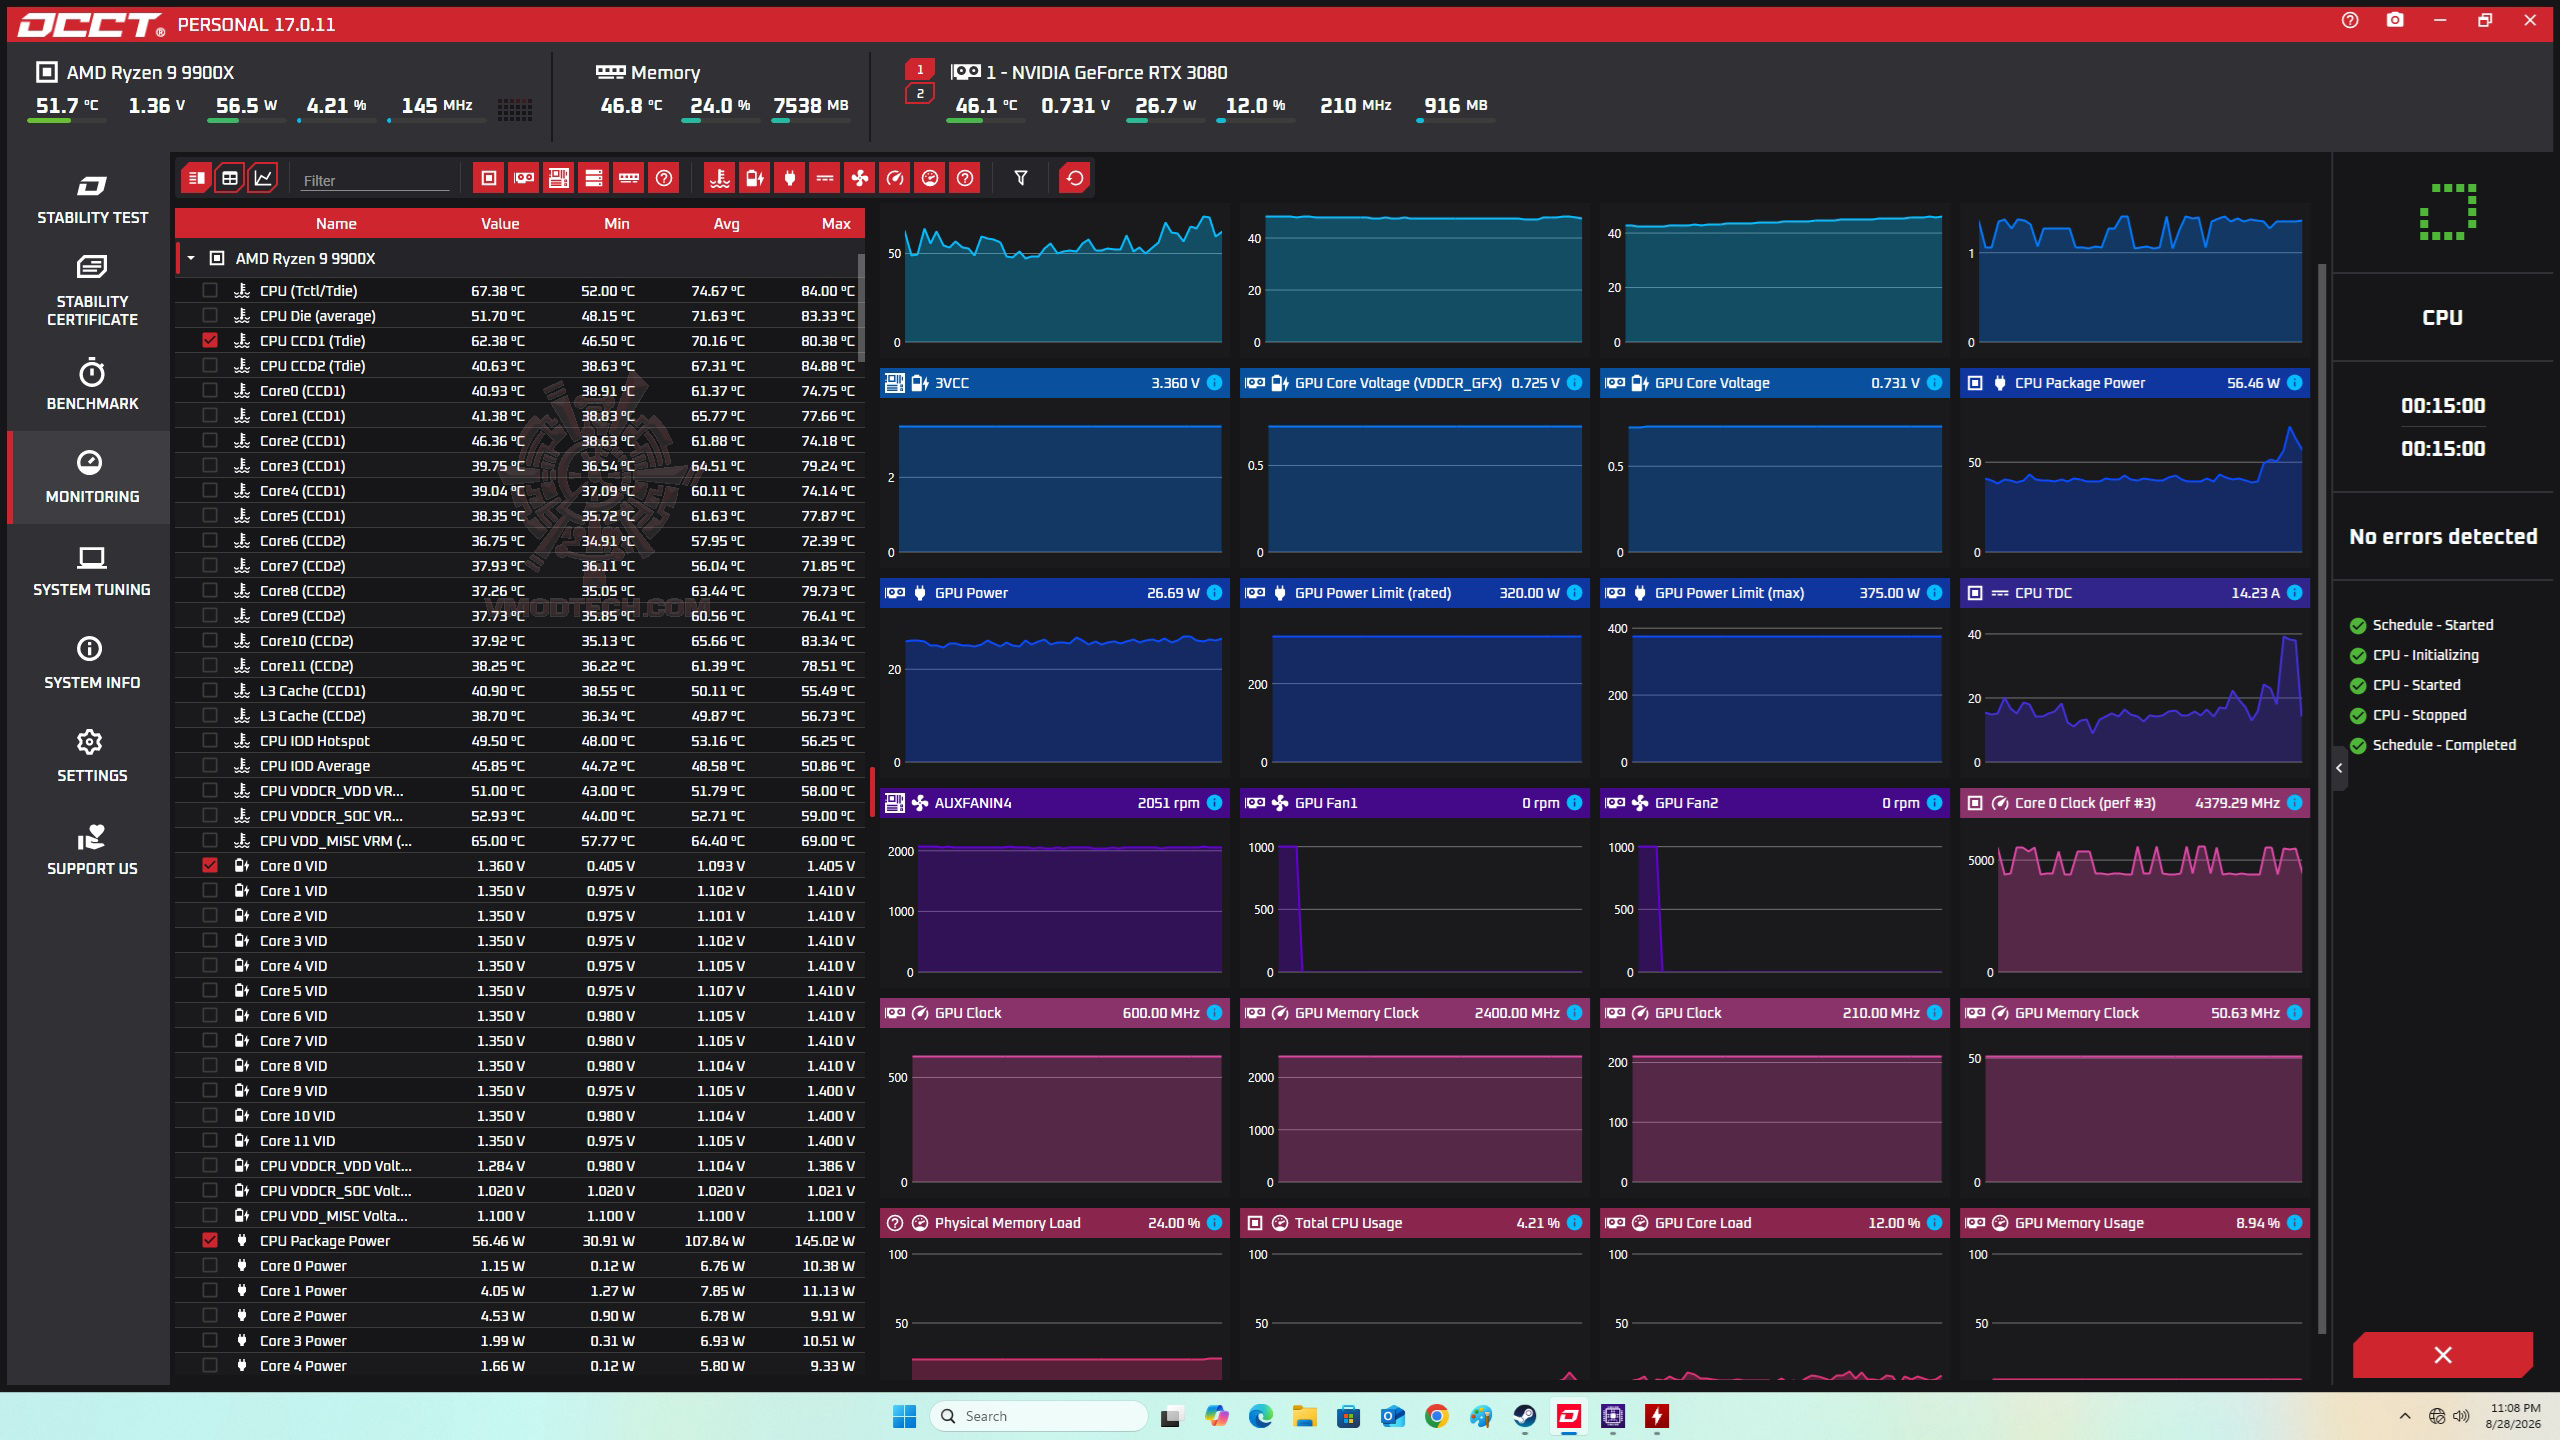
Task: Toggle the temperature sensor filter icon
Action: [x=719, y=179]
